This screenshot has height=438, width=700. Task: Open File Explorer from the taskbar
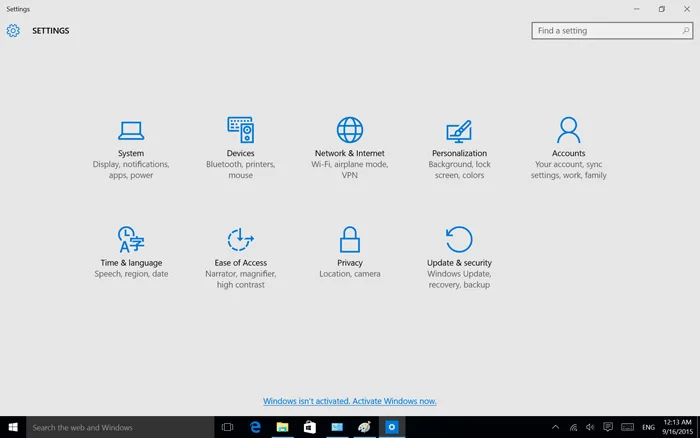pos(282,427)
